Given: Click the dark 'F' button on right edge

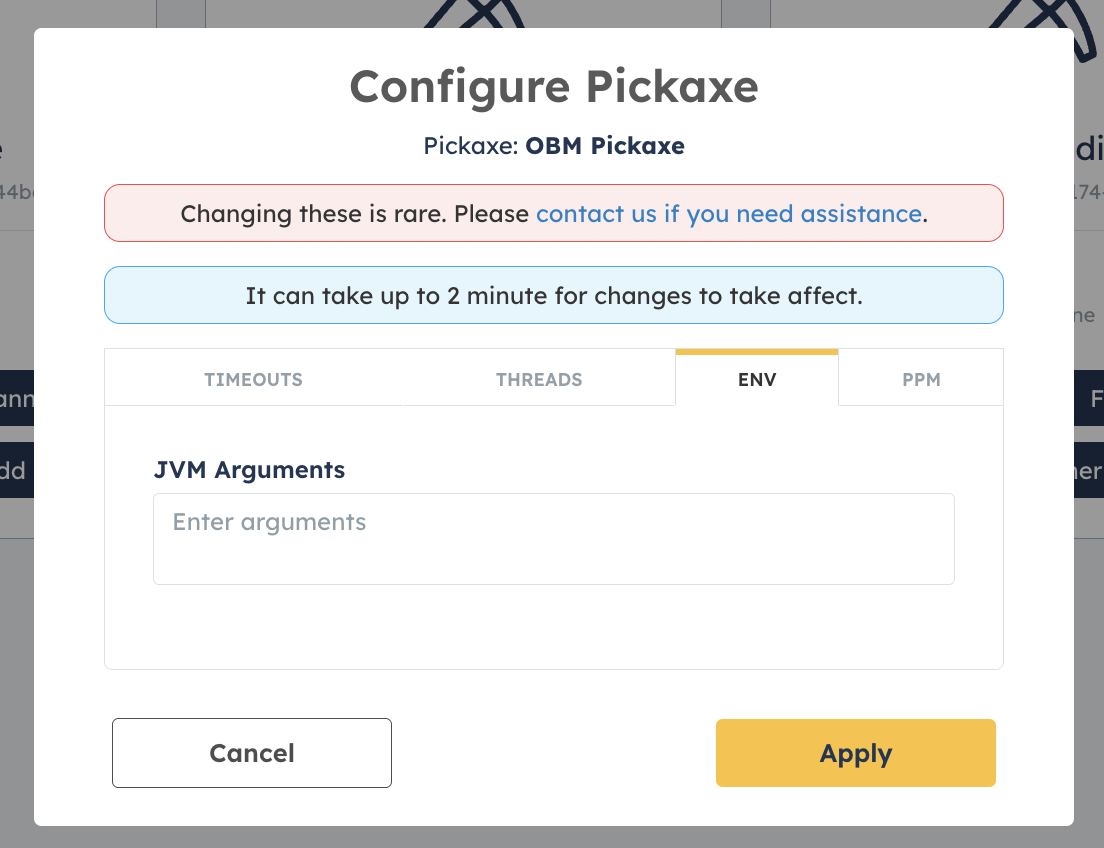Looking at the screenshot, I should 1095,398.
